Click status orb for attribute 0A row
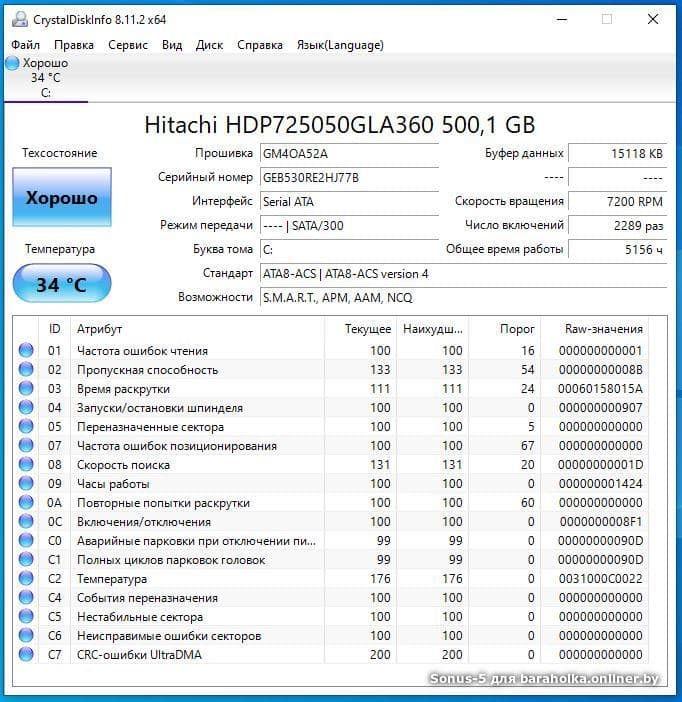 tap(26, 502)
